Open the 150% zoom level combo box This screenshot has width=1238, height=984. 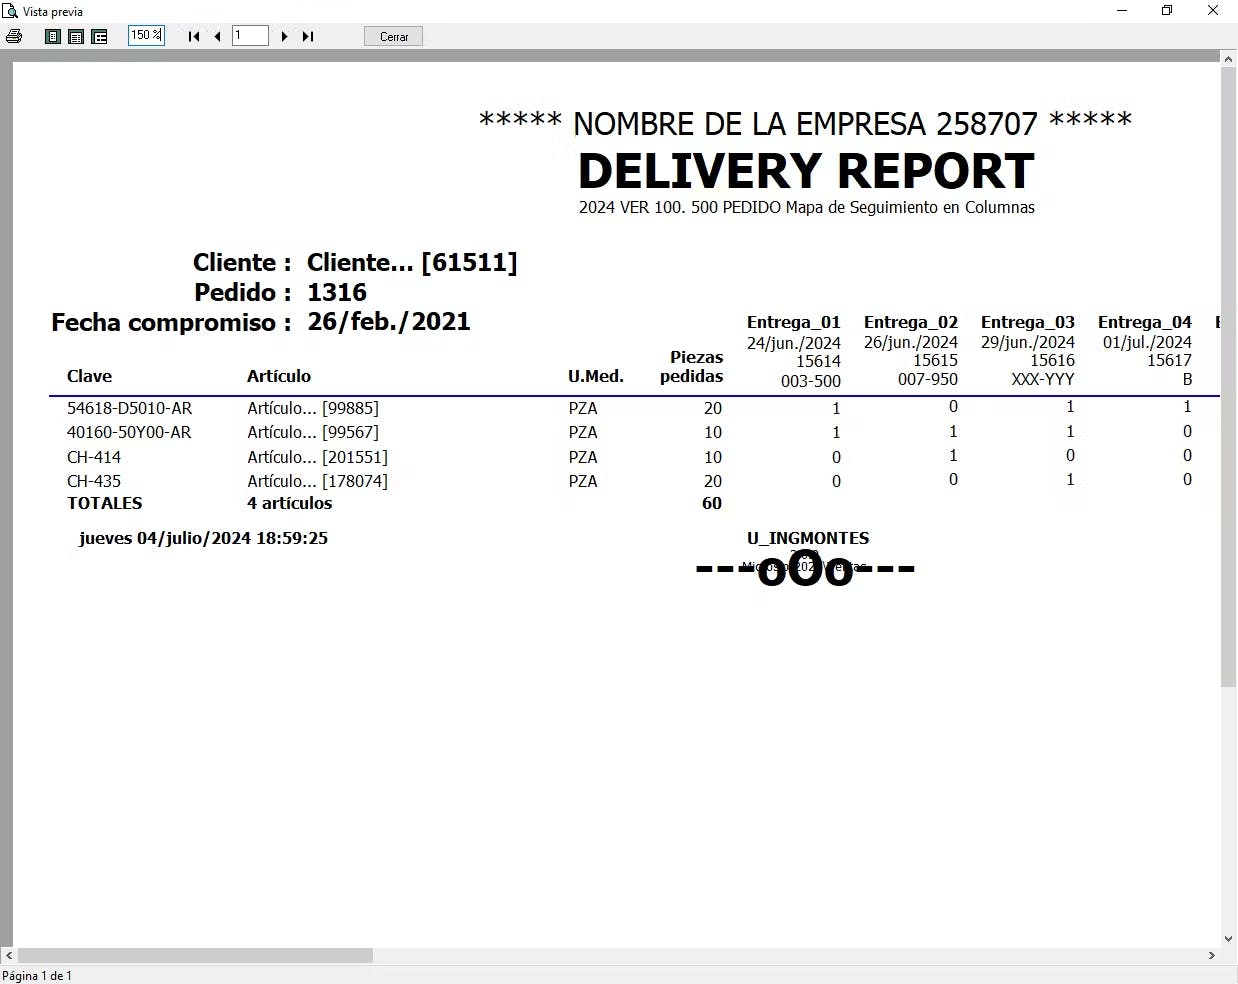coord(146,36)
